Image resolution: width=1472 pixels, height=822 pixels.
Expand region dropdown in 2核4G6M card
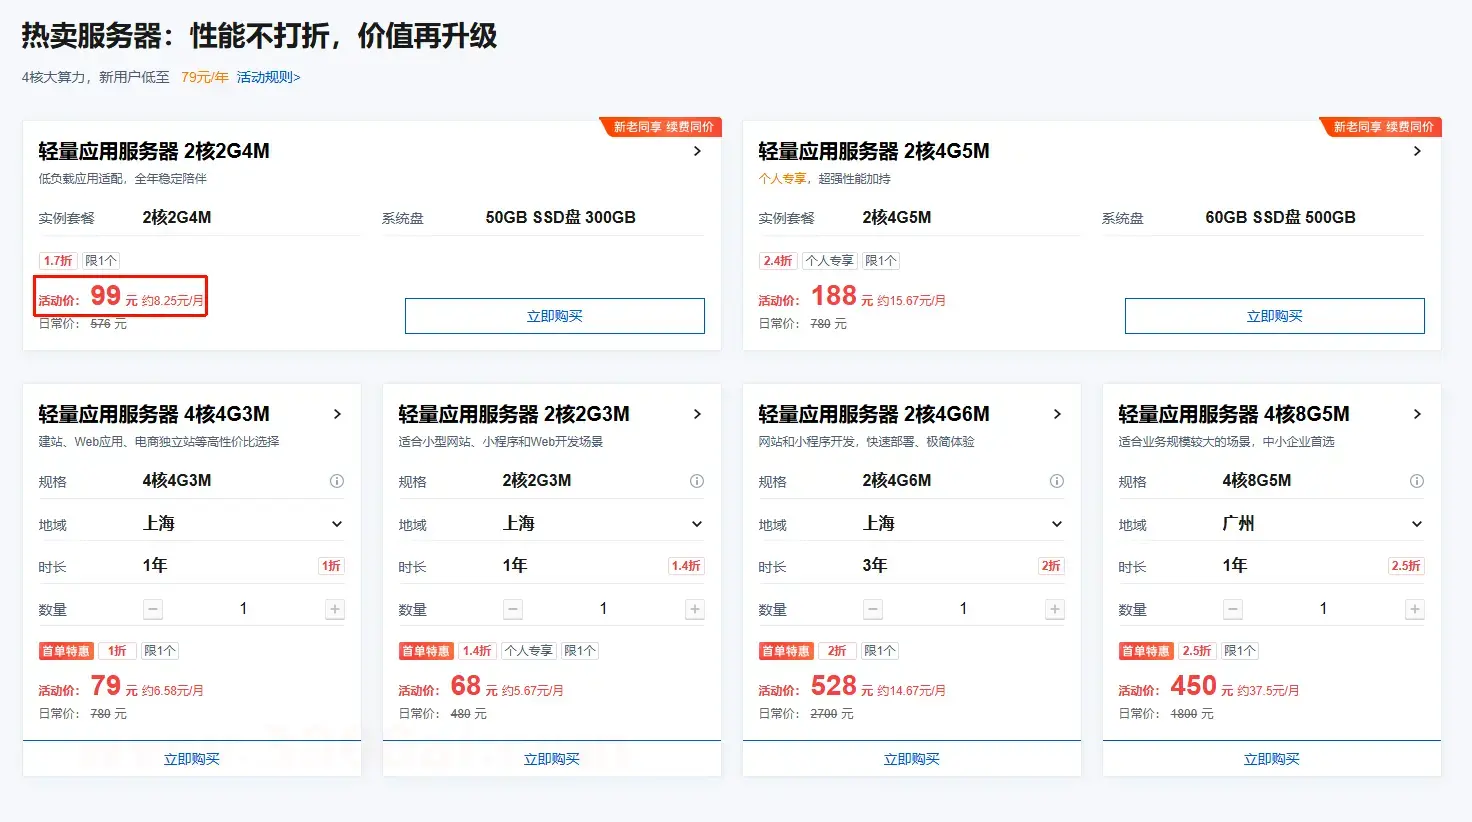coord(1057,524)
